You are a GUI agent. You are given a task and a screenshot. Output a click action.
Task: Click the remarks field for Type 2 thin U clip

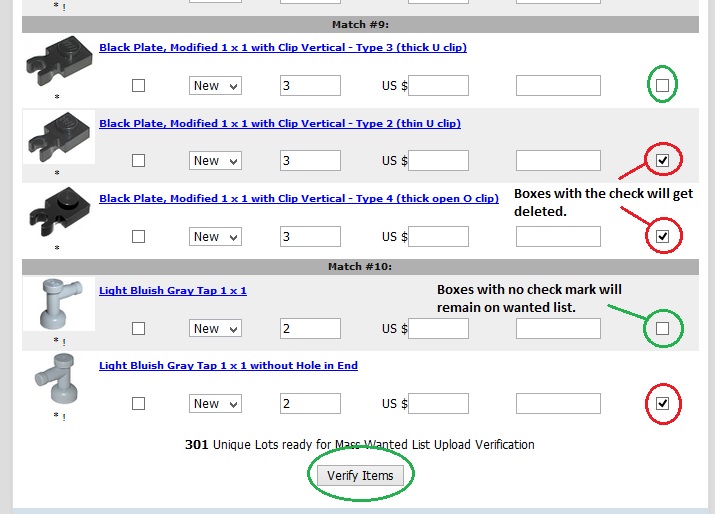(558, 161)
